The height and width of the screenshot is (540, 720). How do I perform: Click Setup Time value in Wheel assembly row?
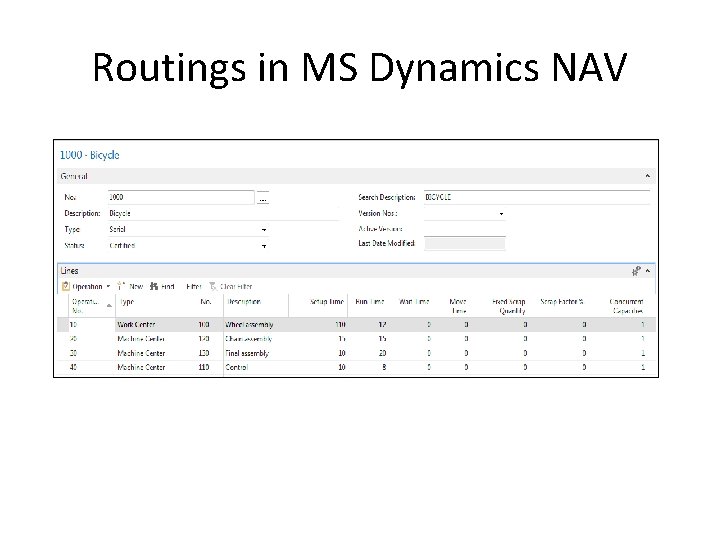(x=340, y=325)
